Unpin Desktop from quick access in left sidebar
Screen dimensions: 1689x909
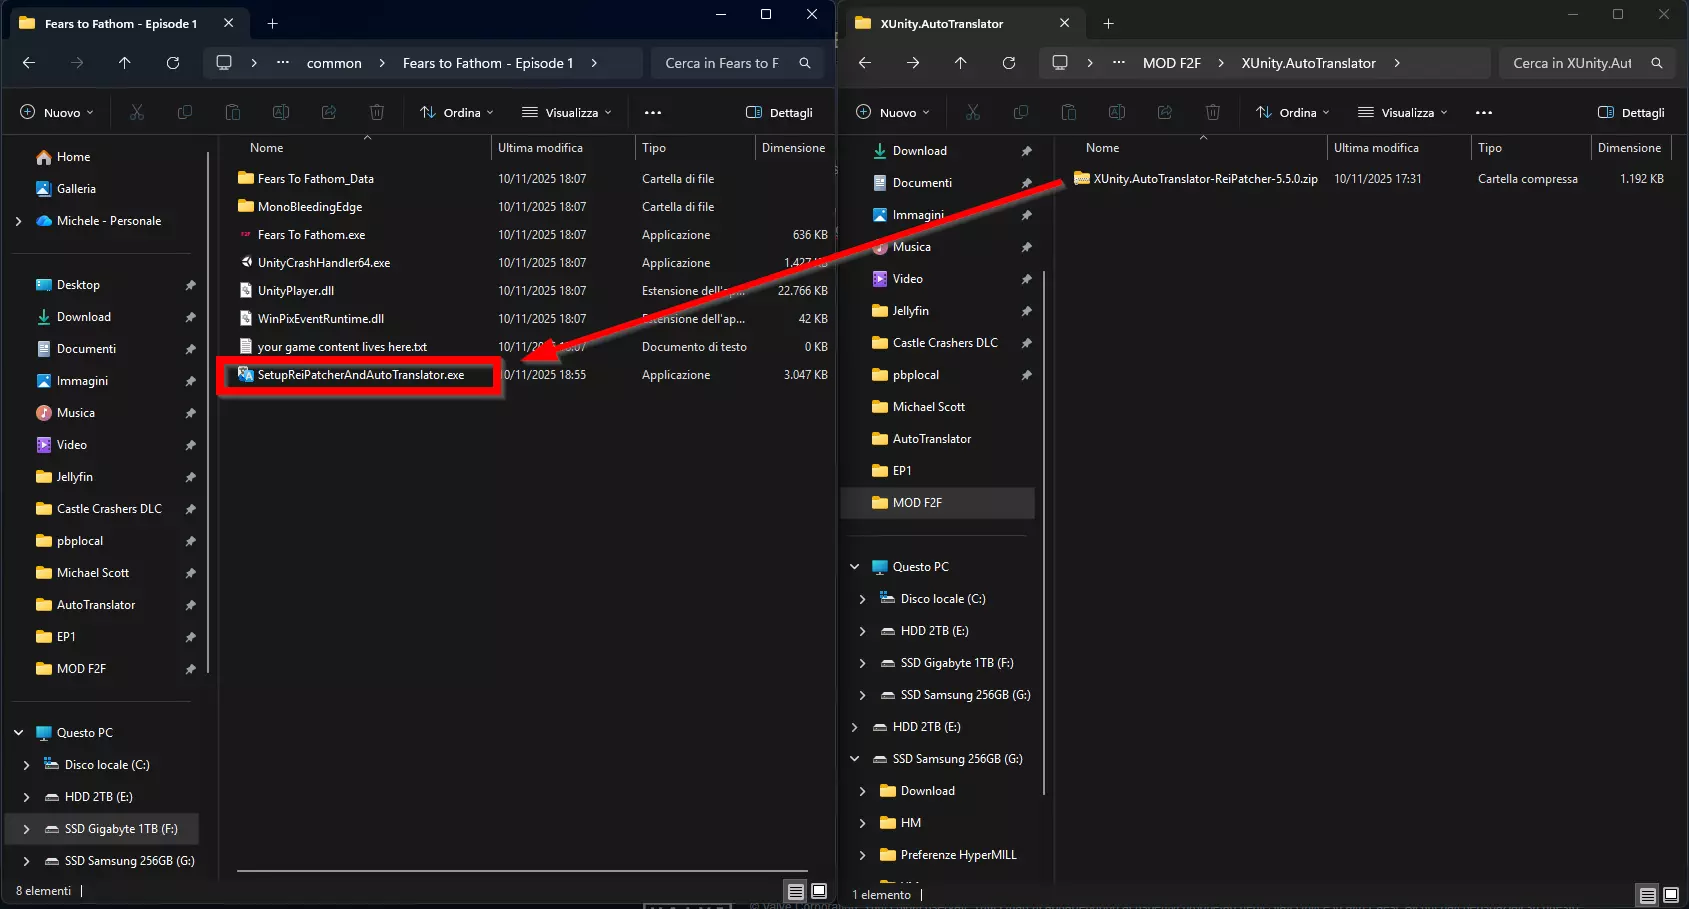click(x=190, y=285)
